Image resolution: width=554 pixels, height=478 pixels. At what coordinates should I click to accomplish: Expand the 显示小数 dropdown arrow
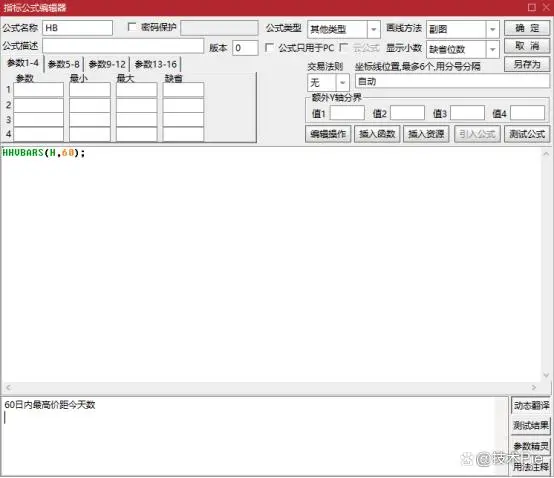493,49
